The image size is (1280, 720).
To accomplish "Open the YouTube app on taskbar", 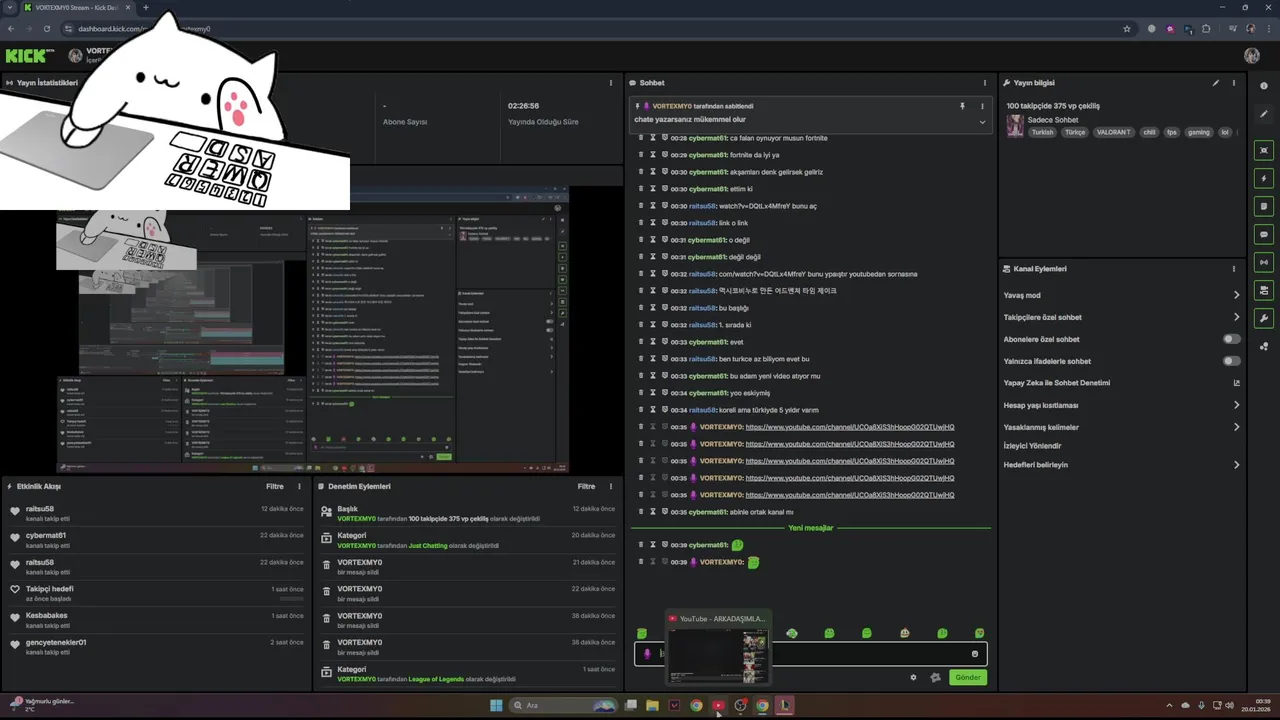I will point(718,705).
